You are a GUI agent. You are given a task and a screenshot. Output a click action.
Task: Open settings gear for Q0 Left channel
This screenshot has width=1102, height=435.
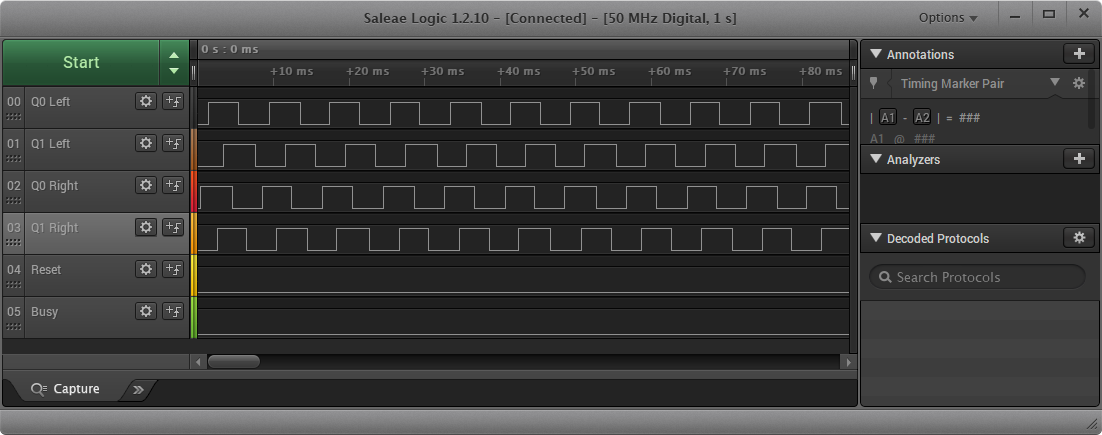(x=146, y=101)
